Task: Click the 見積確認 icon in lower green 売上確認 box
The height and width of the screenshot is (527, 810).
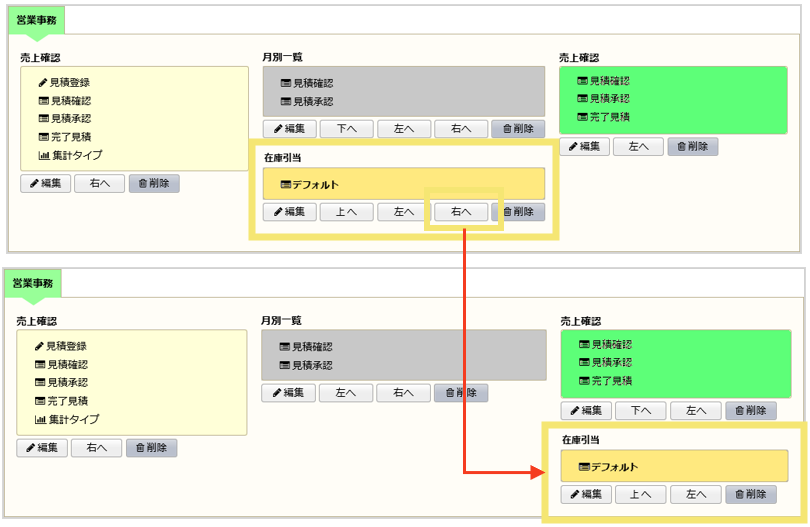Action: tap(585, 345)
